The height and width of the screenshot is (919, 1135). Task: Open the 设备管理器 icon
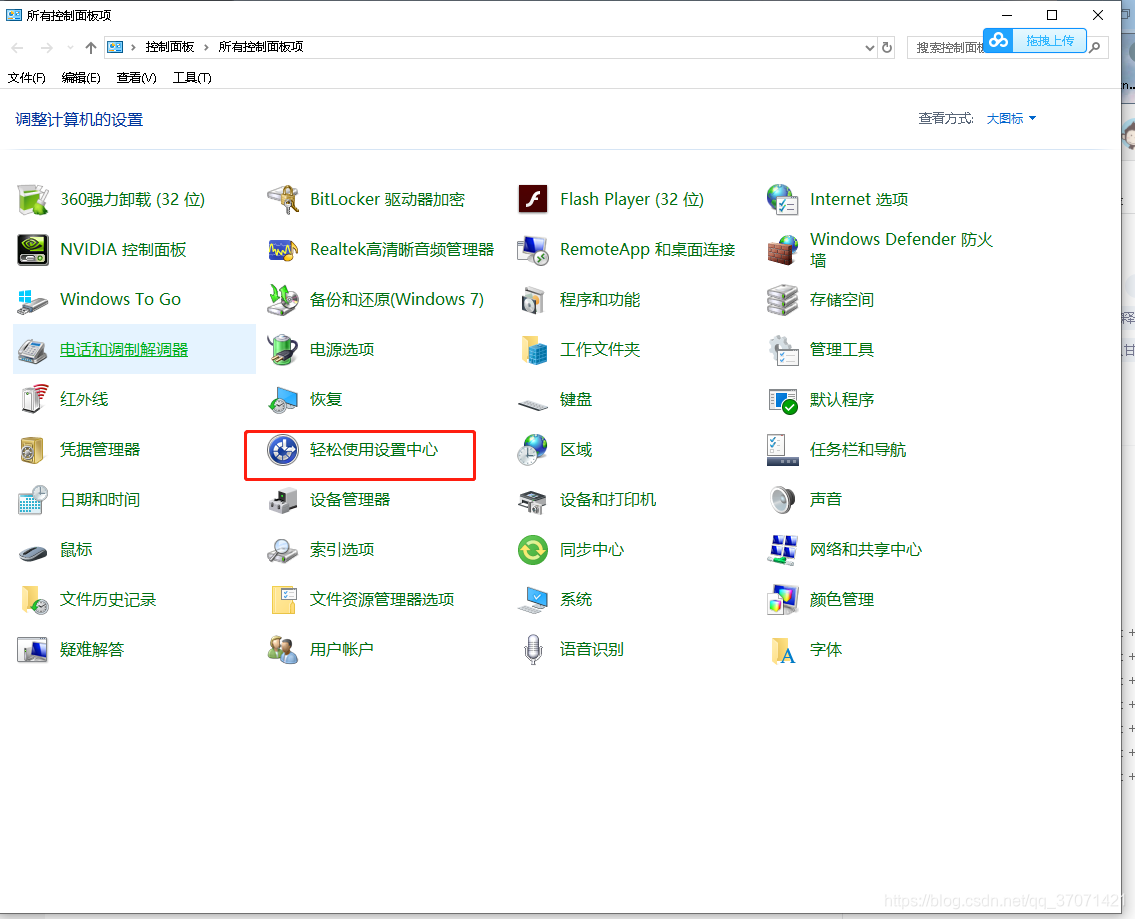[x=282, y=500]
